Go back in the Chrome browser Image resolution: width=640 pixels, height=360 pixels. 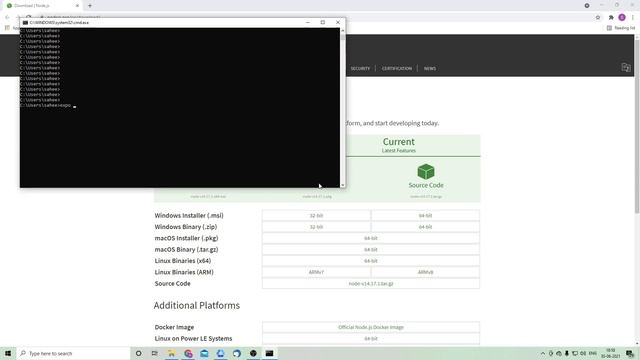tap(7, 18)
